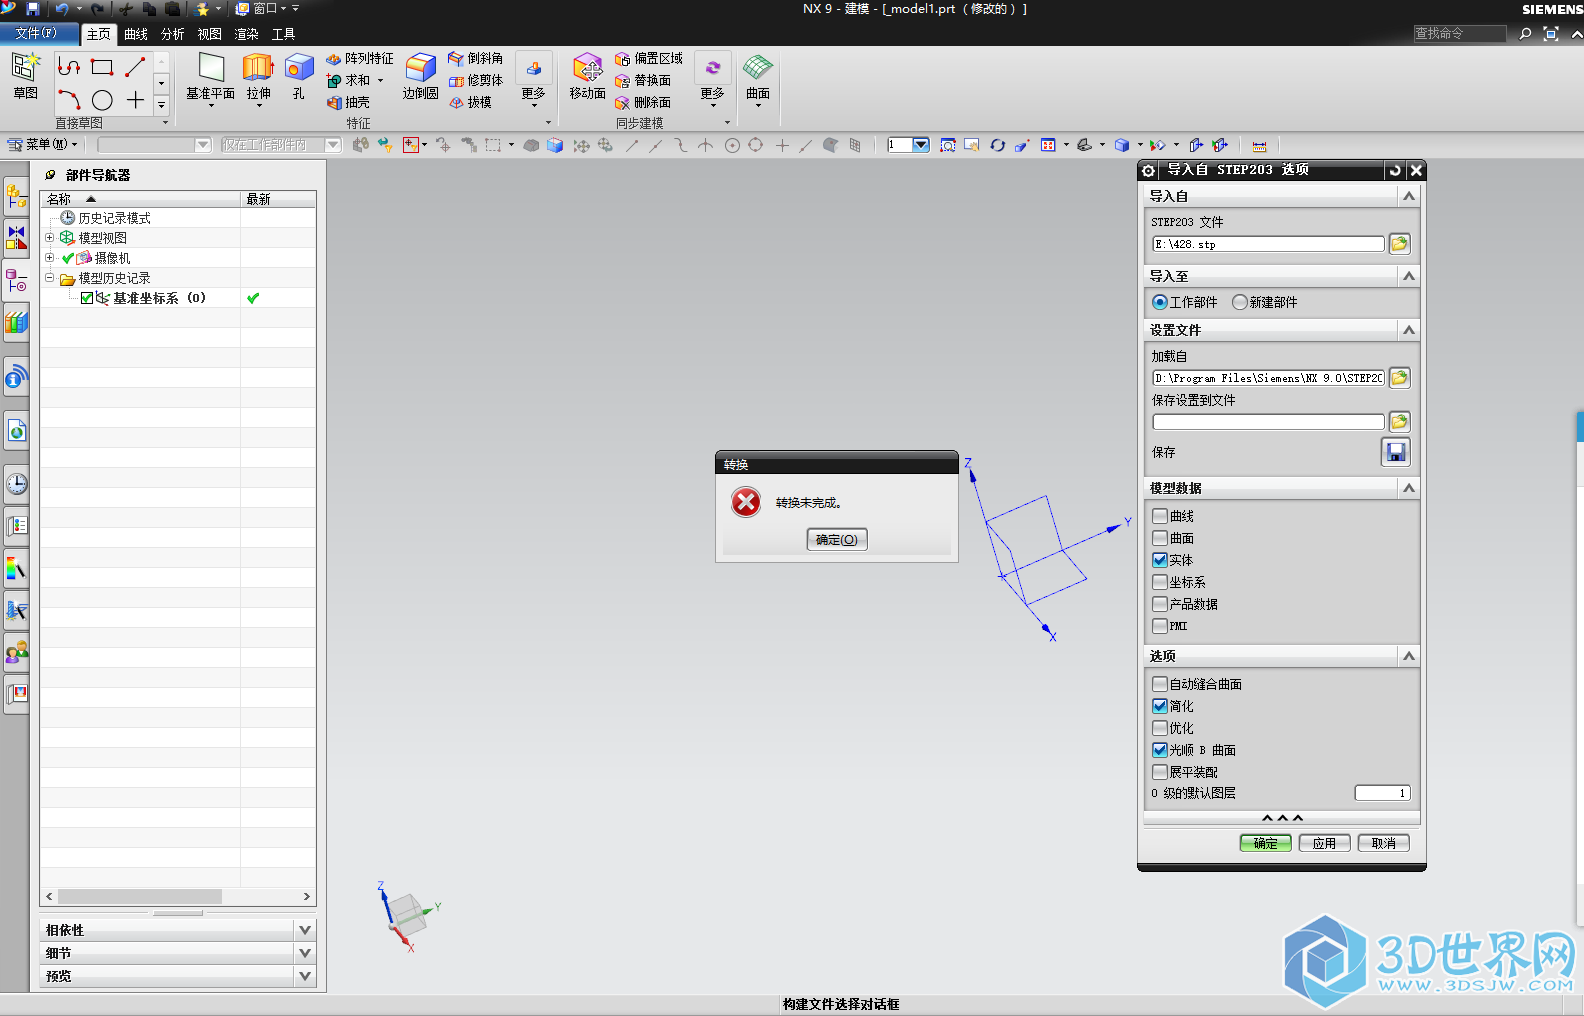
Task: Click 替换面 replace face tool
Action: coord(643,80)
